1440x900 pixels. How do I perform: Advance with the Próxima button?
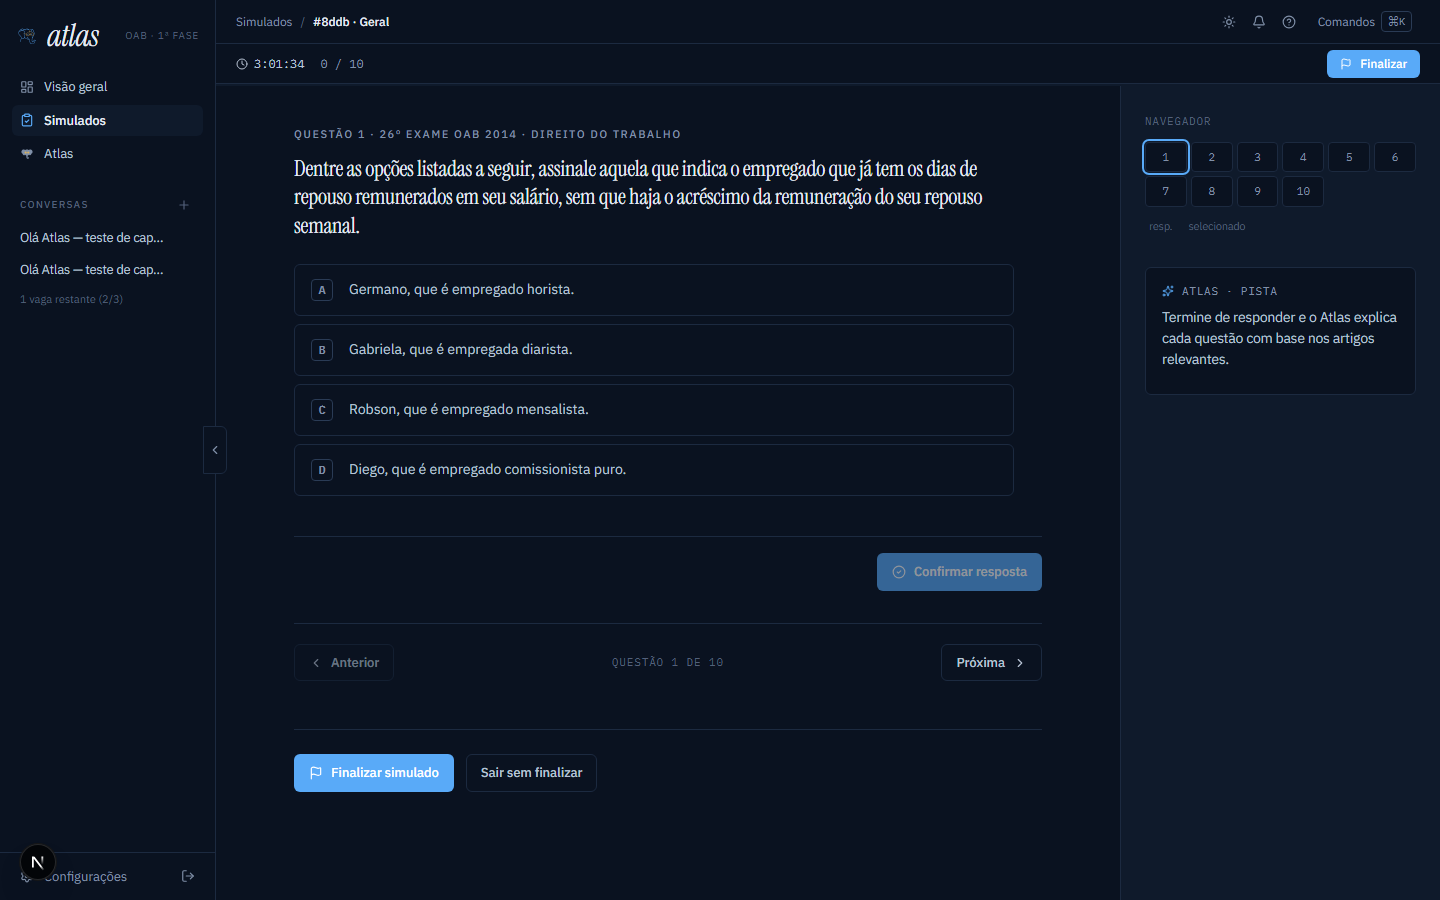click(991, 663)
